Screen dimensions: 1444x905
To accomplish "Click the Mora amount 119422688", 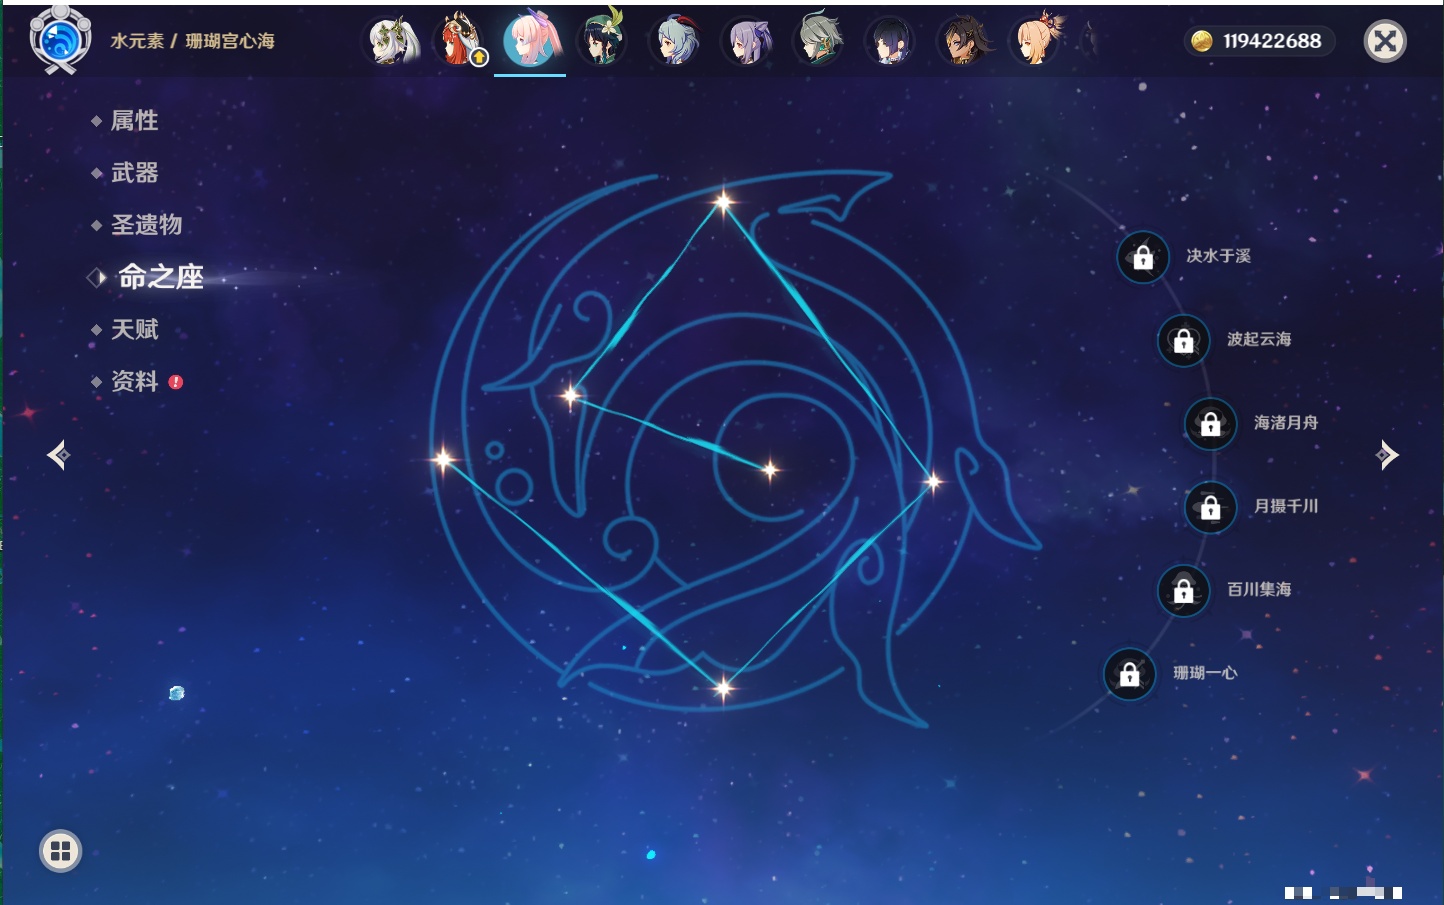I will (x=1272, y=41).
